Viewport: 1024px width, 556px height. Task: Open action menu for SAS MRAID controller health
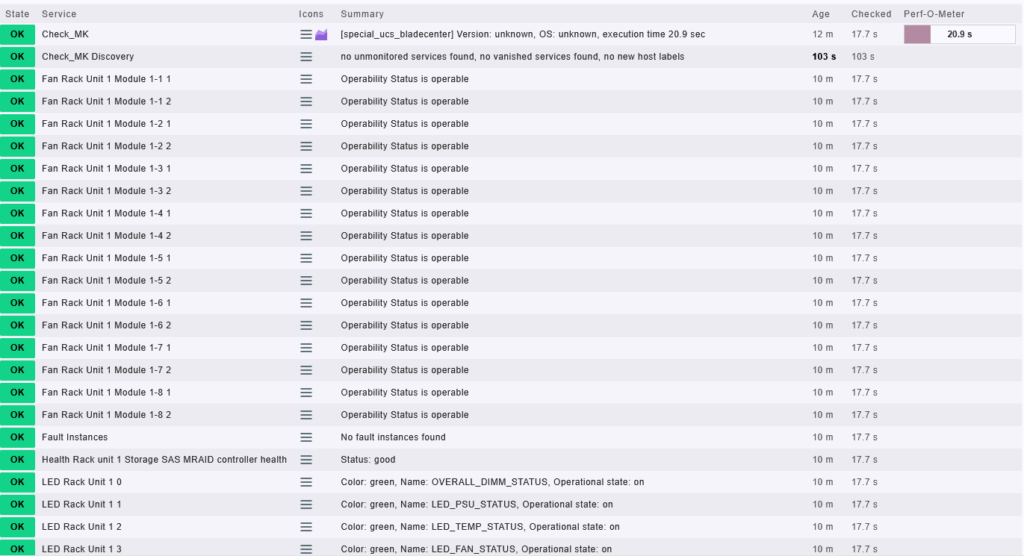click(x=306, y=459)
